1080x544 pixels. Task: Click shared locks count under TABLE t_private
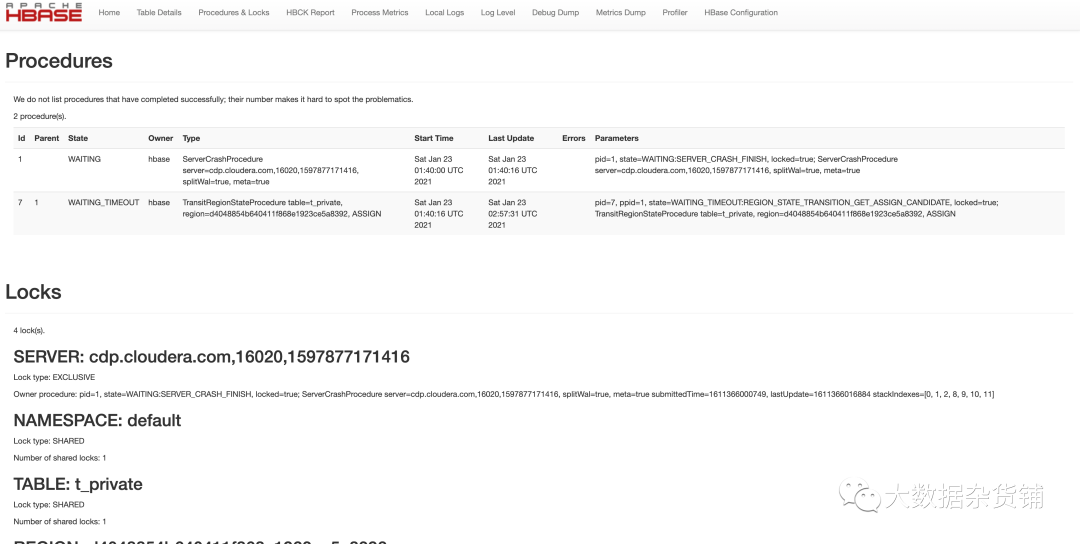pyautogui.click(x=60, y=521)
